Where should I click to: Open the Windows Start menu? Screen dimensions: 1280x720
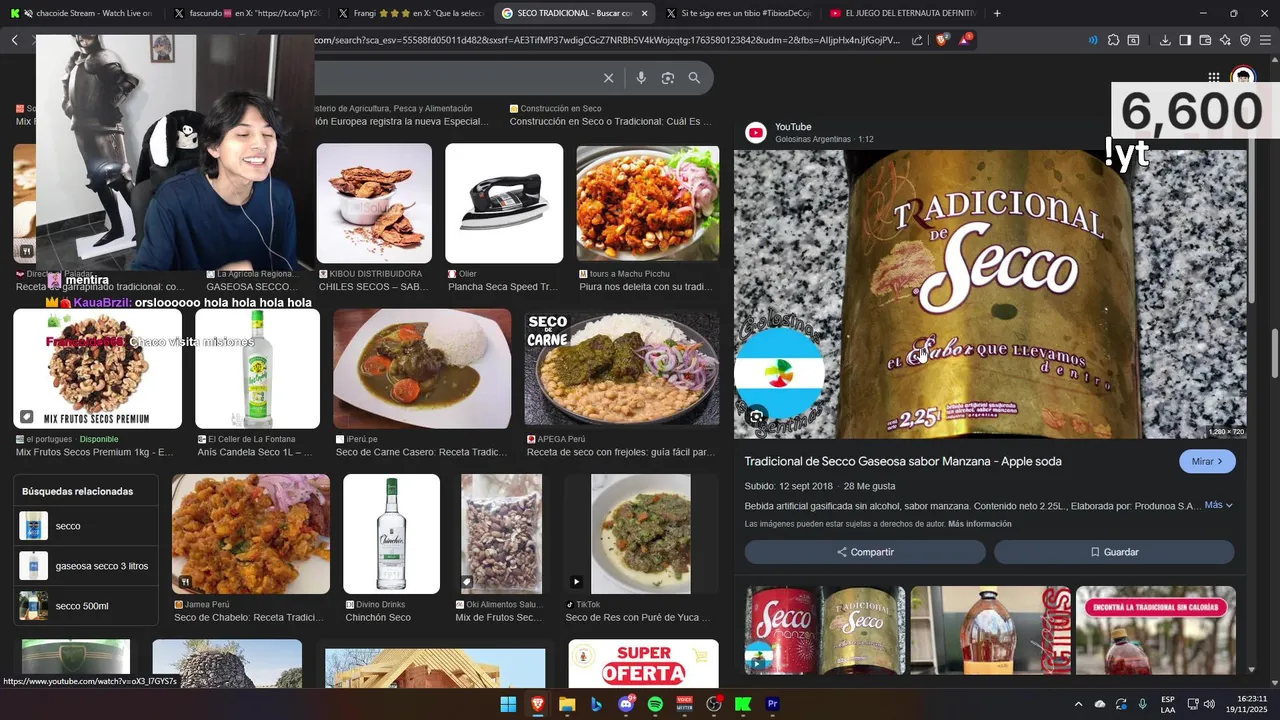point(508,704)
